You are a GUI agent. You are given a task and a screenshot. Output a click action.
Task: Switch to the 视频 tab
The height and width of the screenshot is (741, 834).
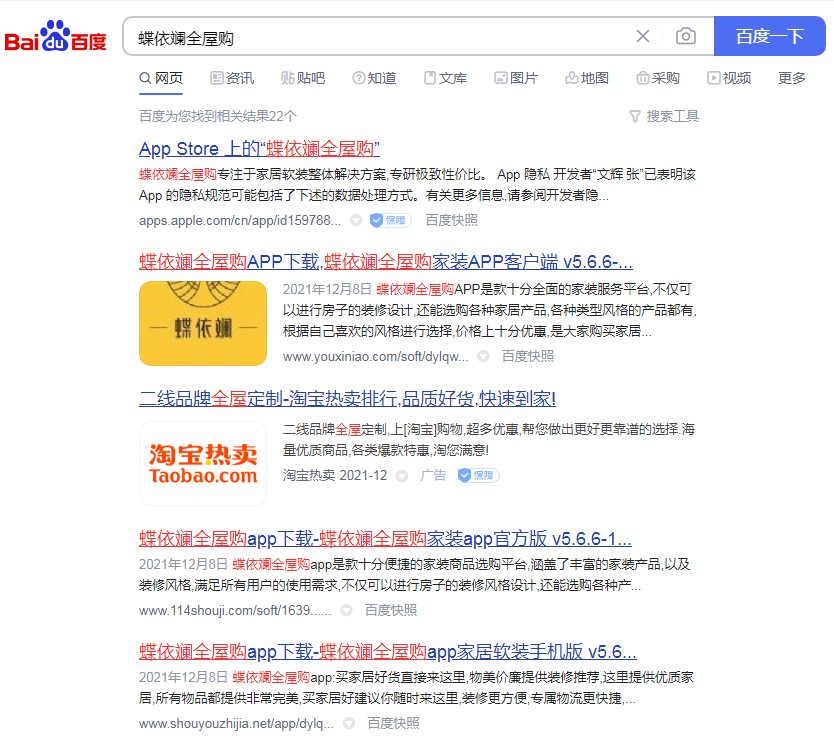(x=729, y=78)
